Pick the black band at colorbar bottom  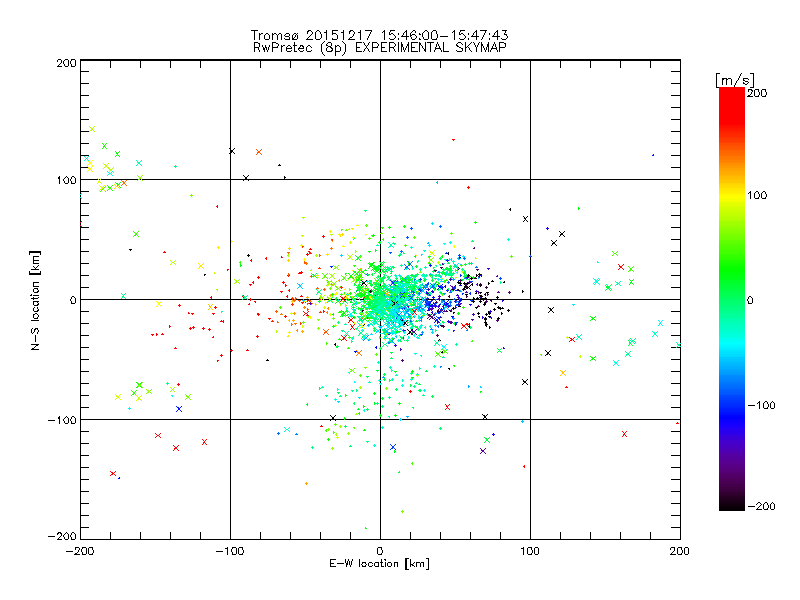pos(732,505)
